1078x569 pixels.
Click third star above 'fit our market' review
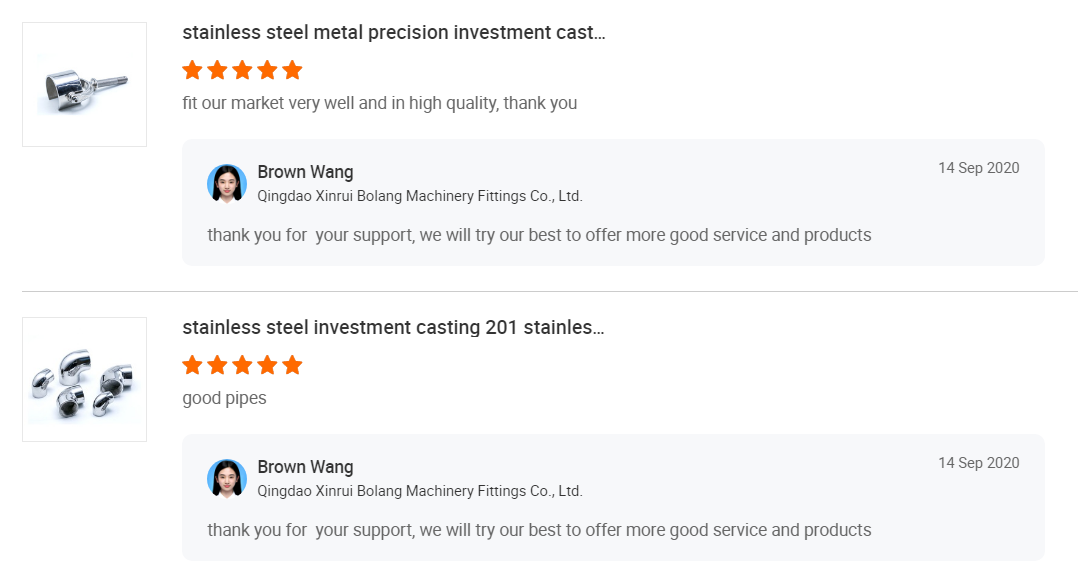[242, 70]
